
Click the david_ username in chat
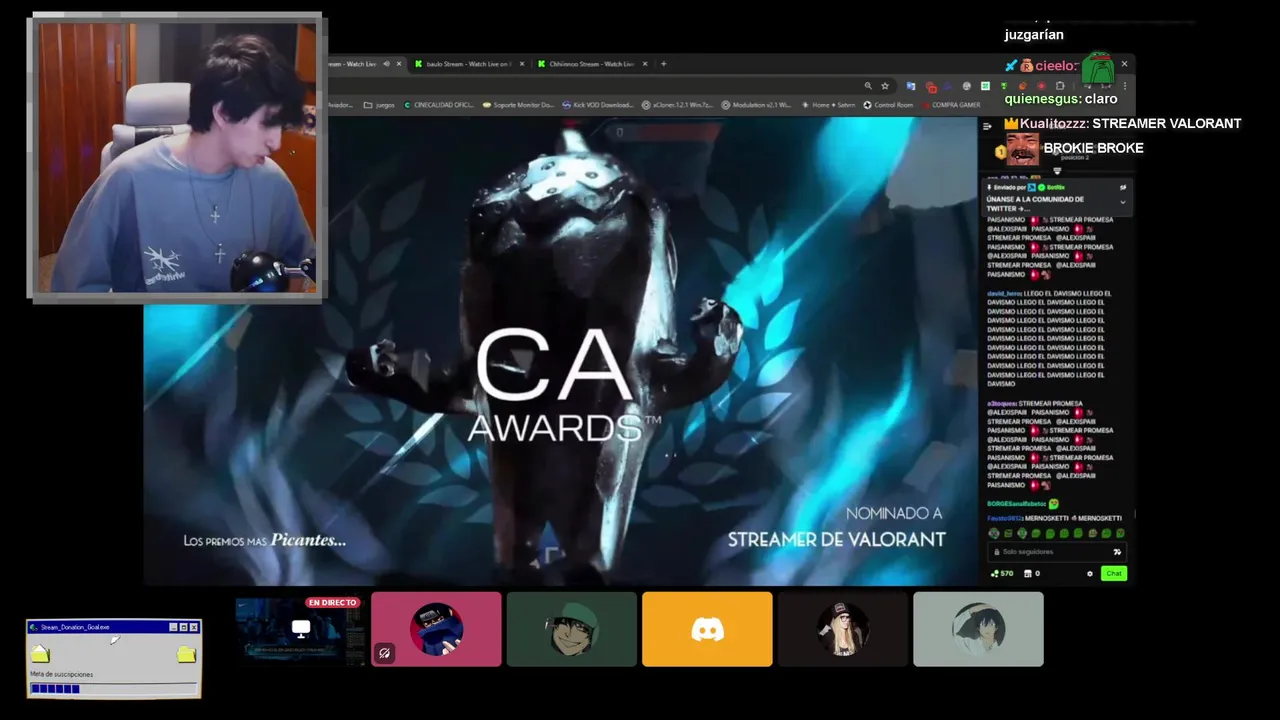point(1004,293)
